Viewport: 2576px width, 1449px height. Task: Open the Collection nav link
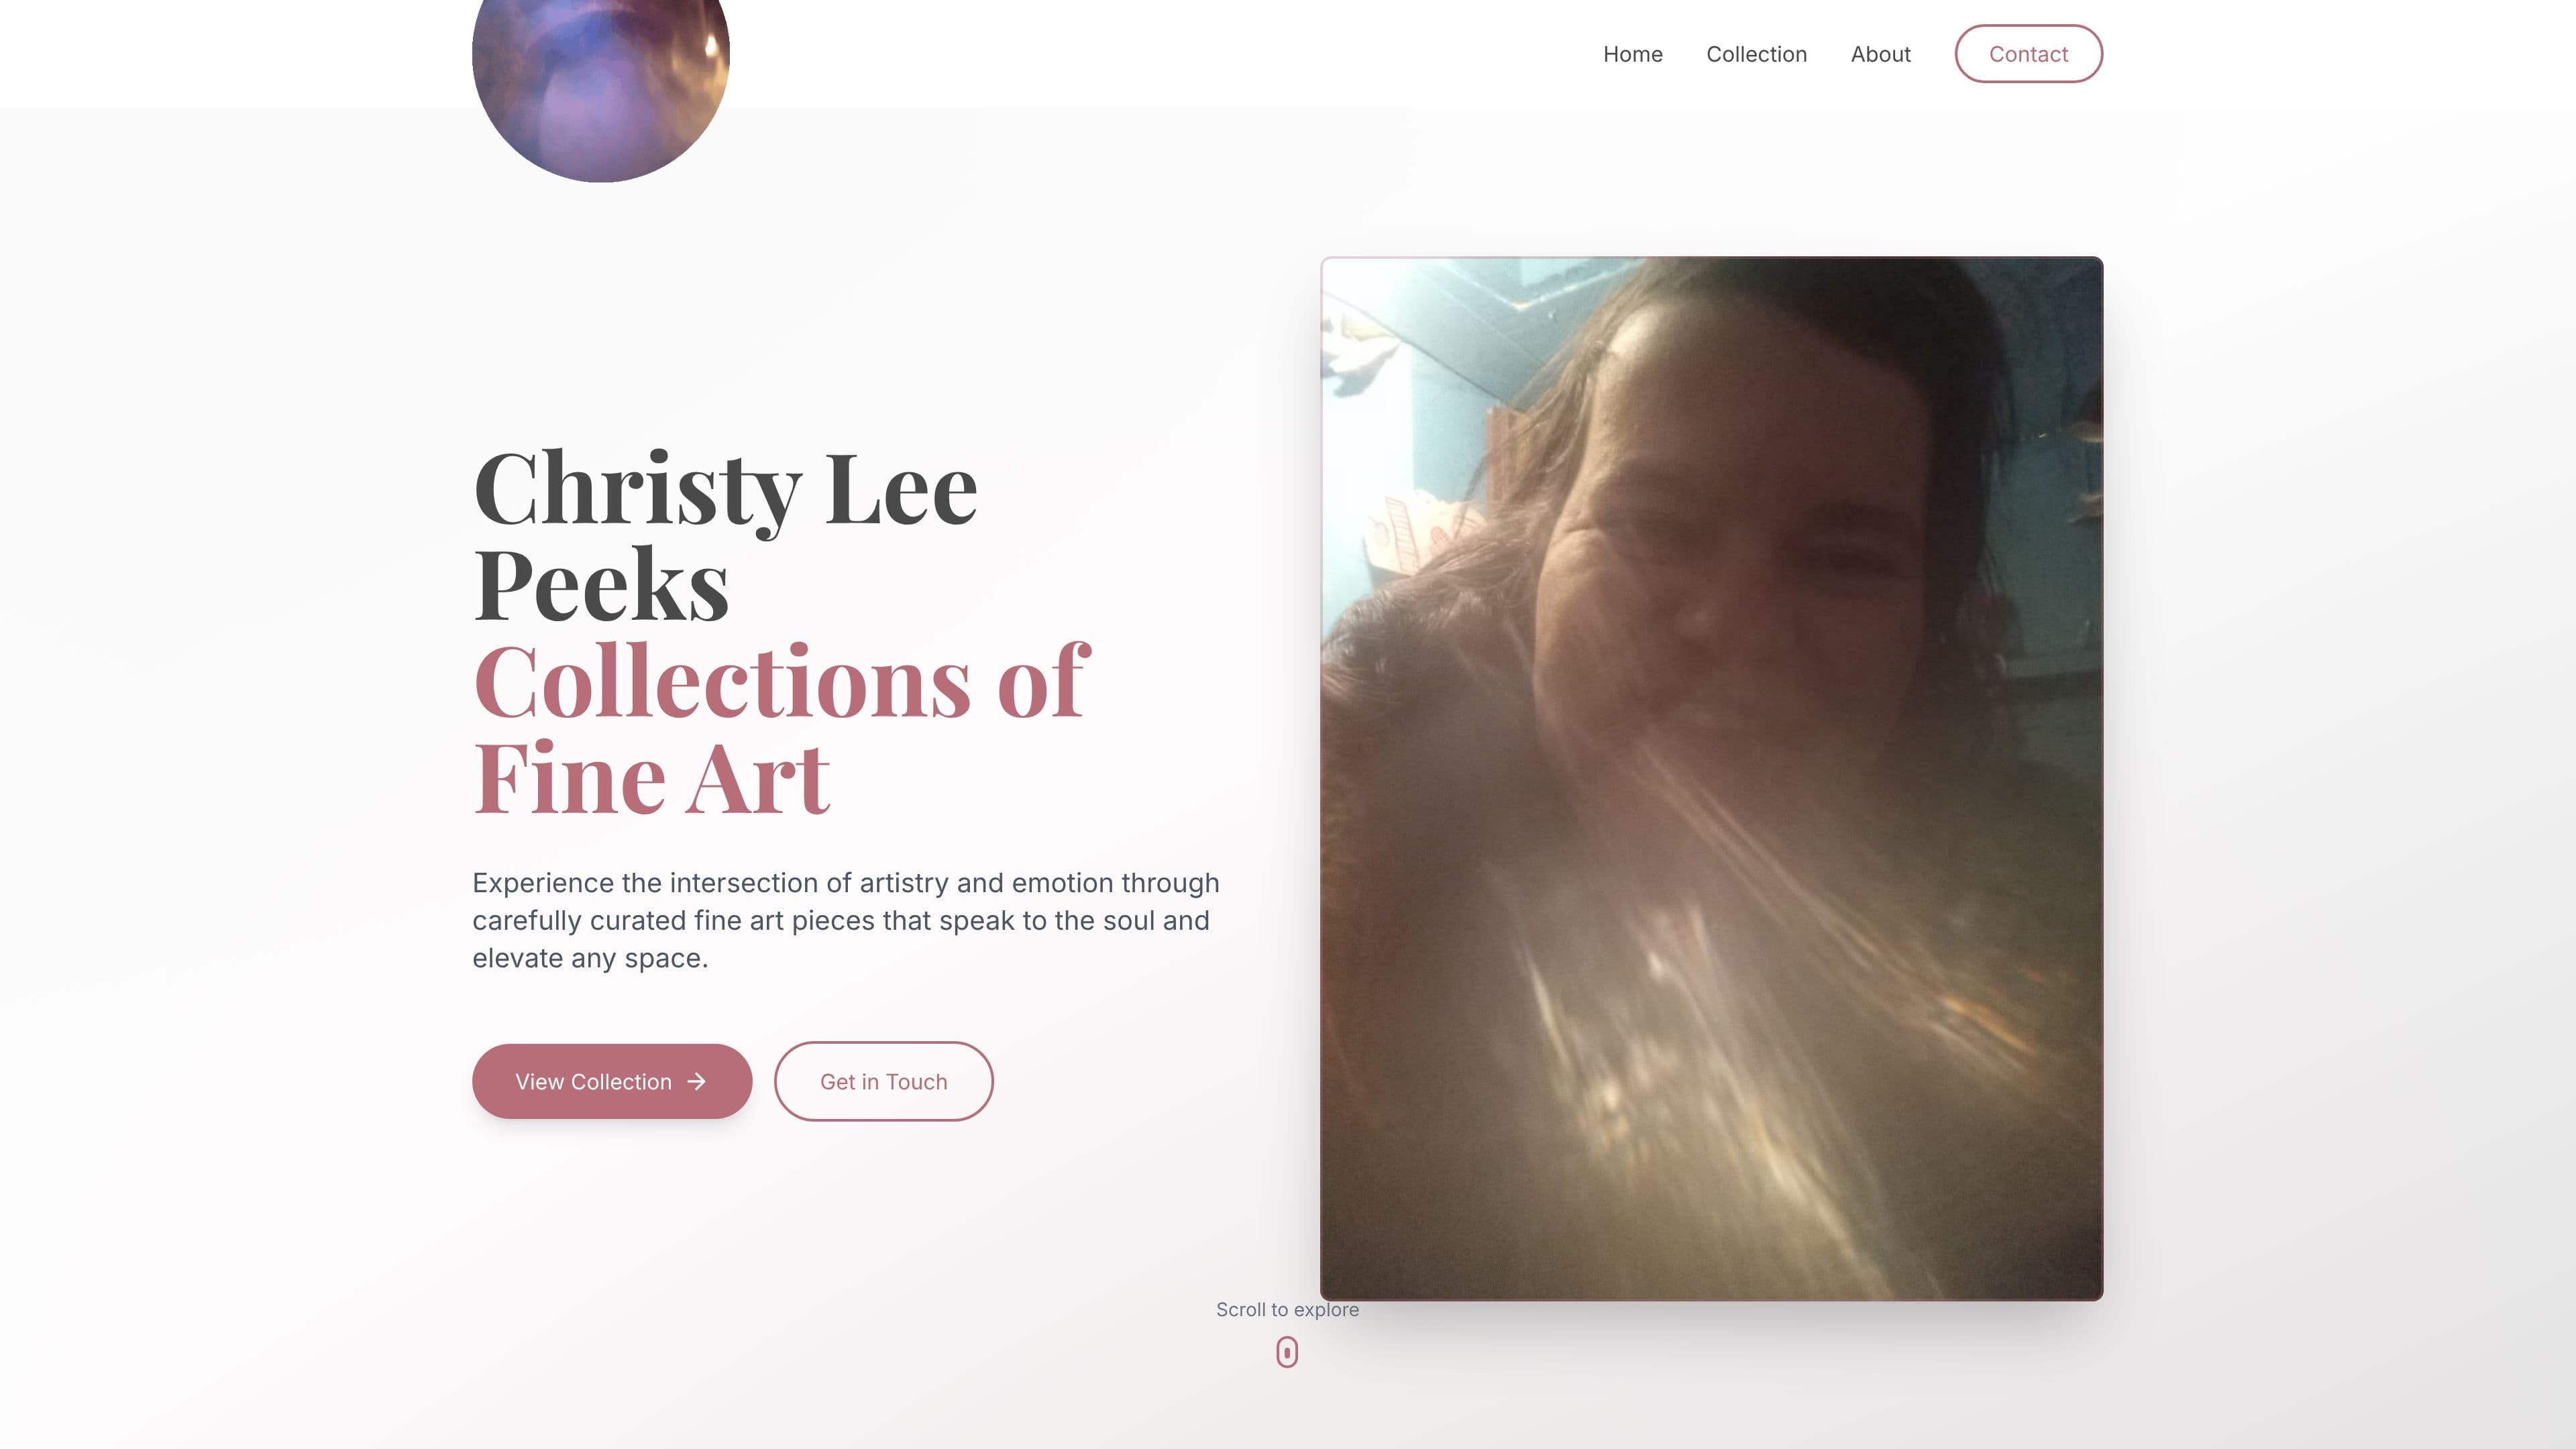click(x=1756, y=54)
